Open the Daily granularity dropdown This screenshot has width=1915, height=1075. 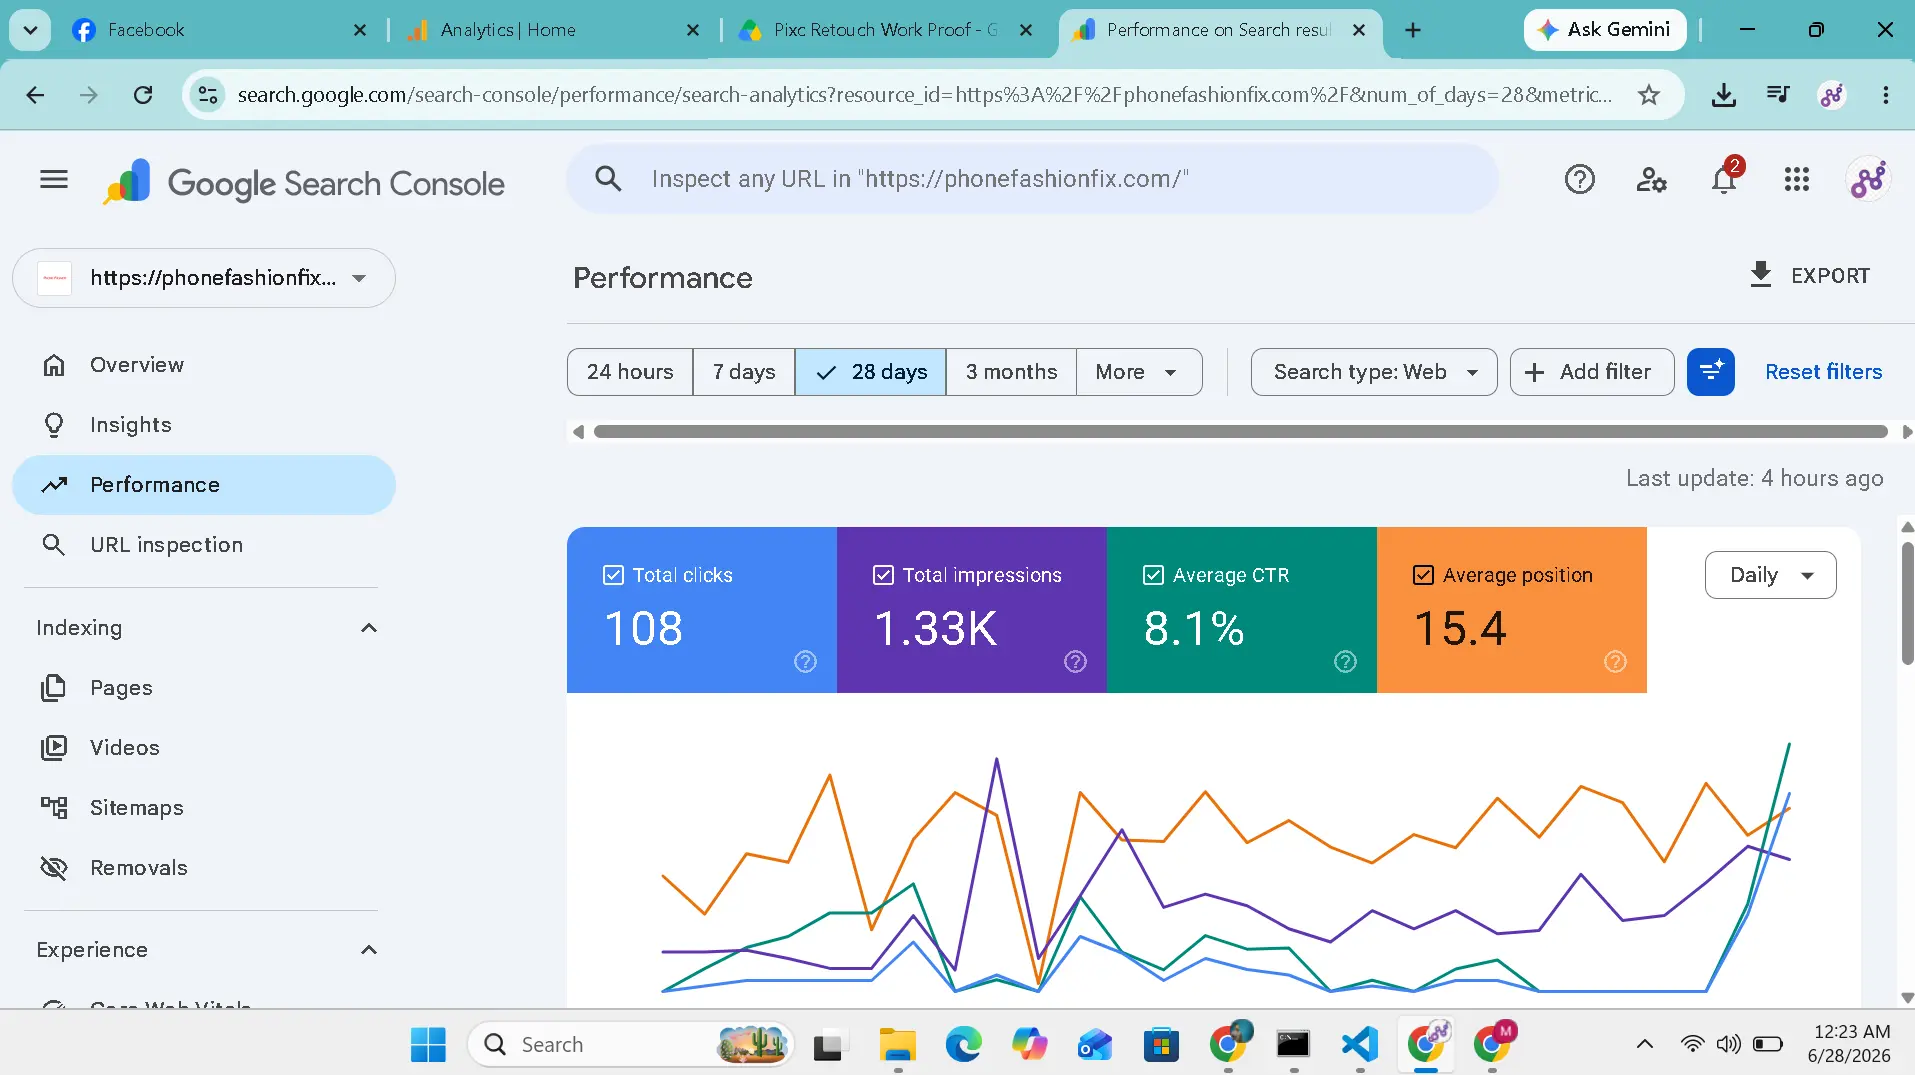1770,575
